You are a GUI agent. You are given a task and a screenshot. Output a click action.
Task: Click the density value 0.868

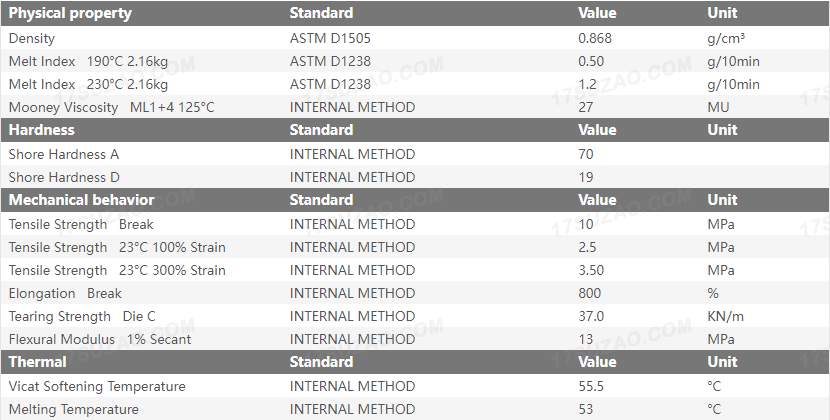[596, 38]
